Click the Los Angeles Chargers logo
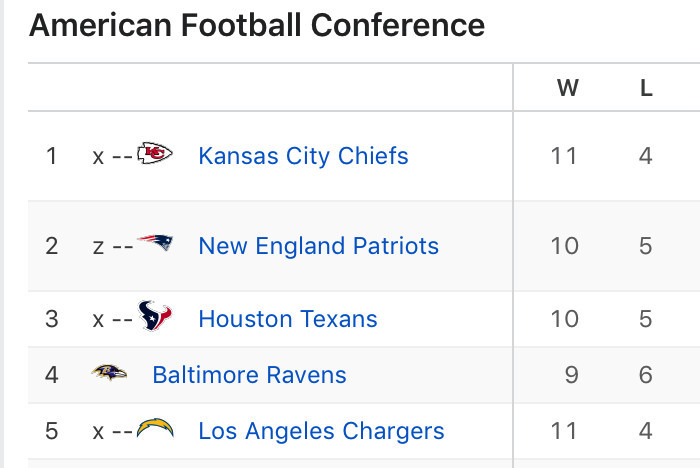The image size is (700, 468). (155, 428)
